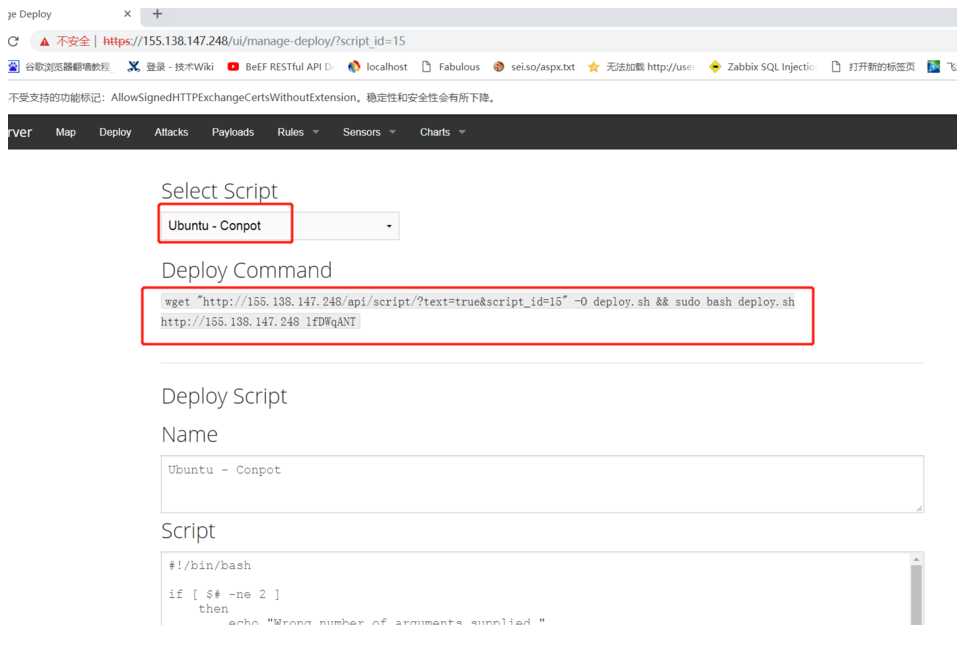
Task: Click the not-secure warning triangle icon
Action: coord(44,41)
